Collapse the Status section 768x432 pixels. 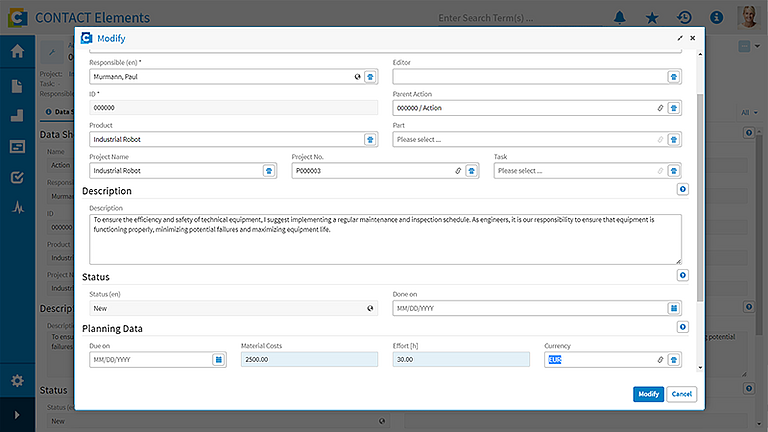(683, 275)
